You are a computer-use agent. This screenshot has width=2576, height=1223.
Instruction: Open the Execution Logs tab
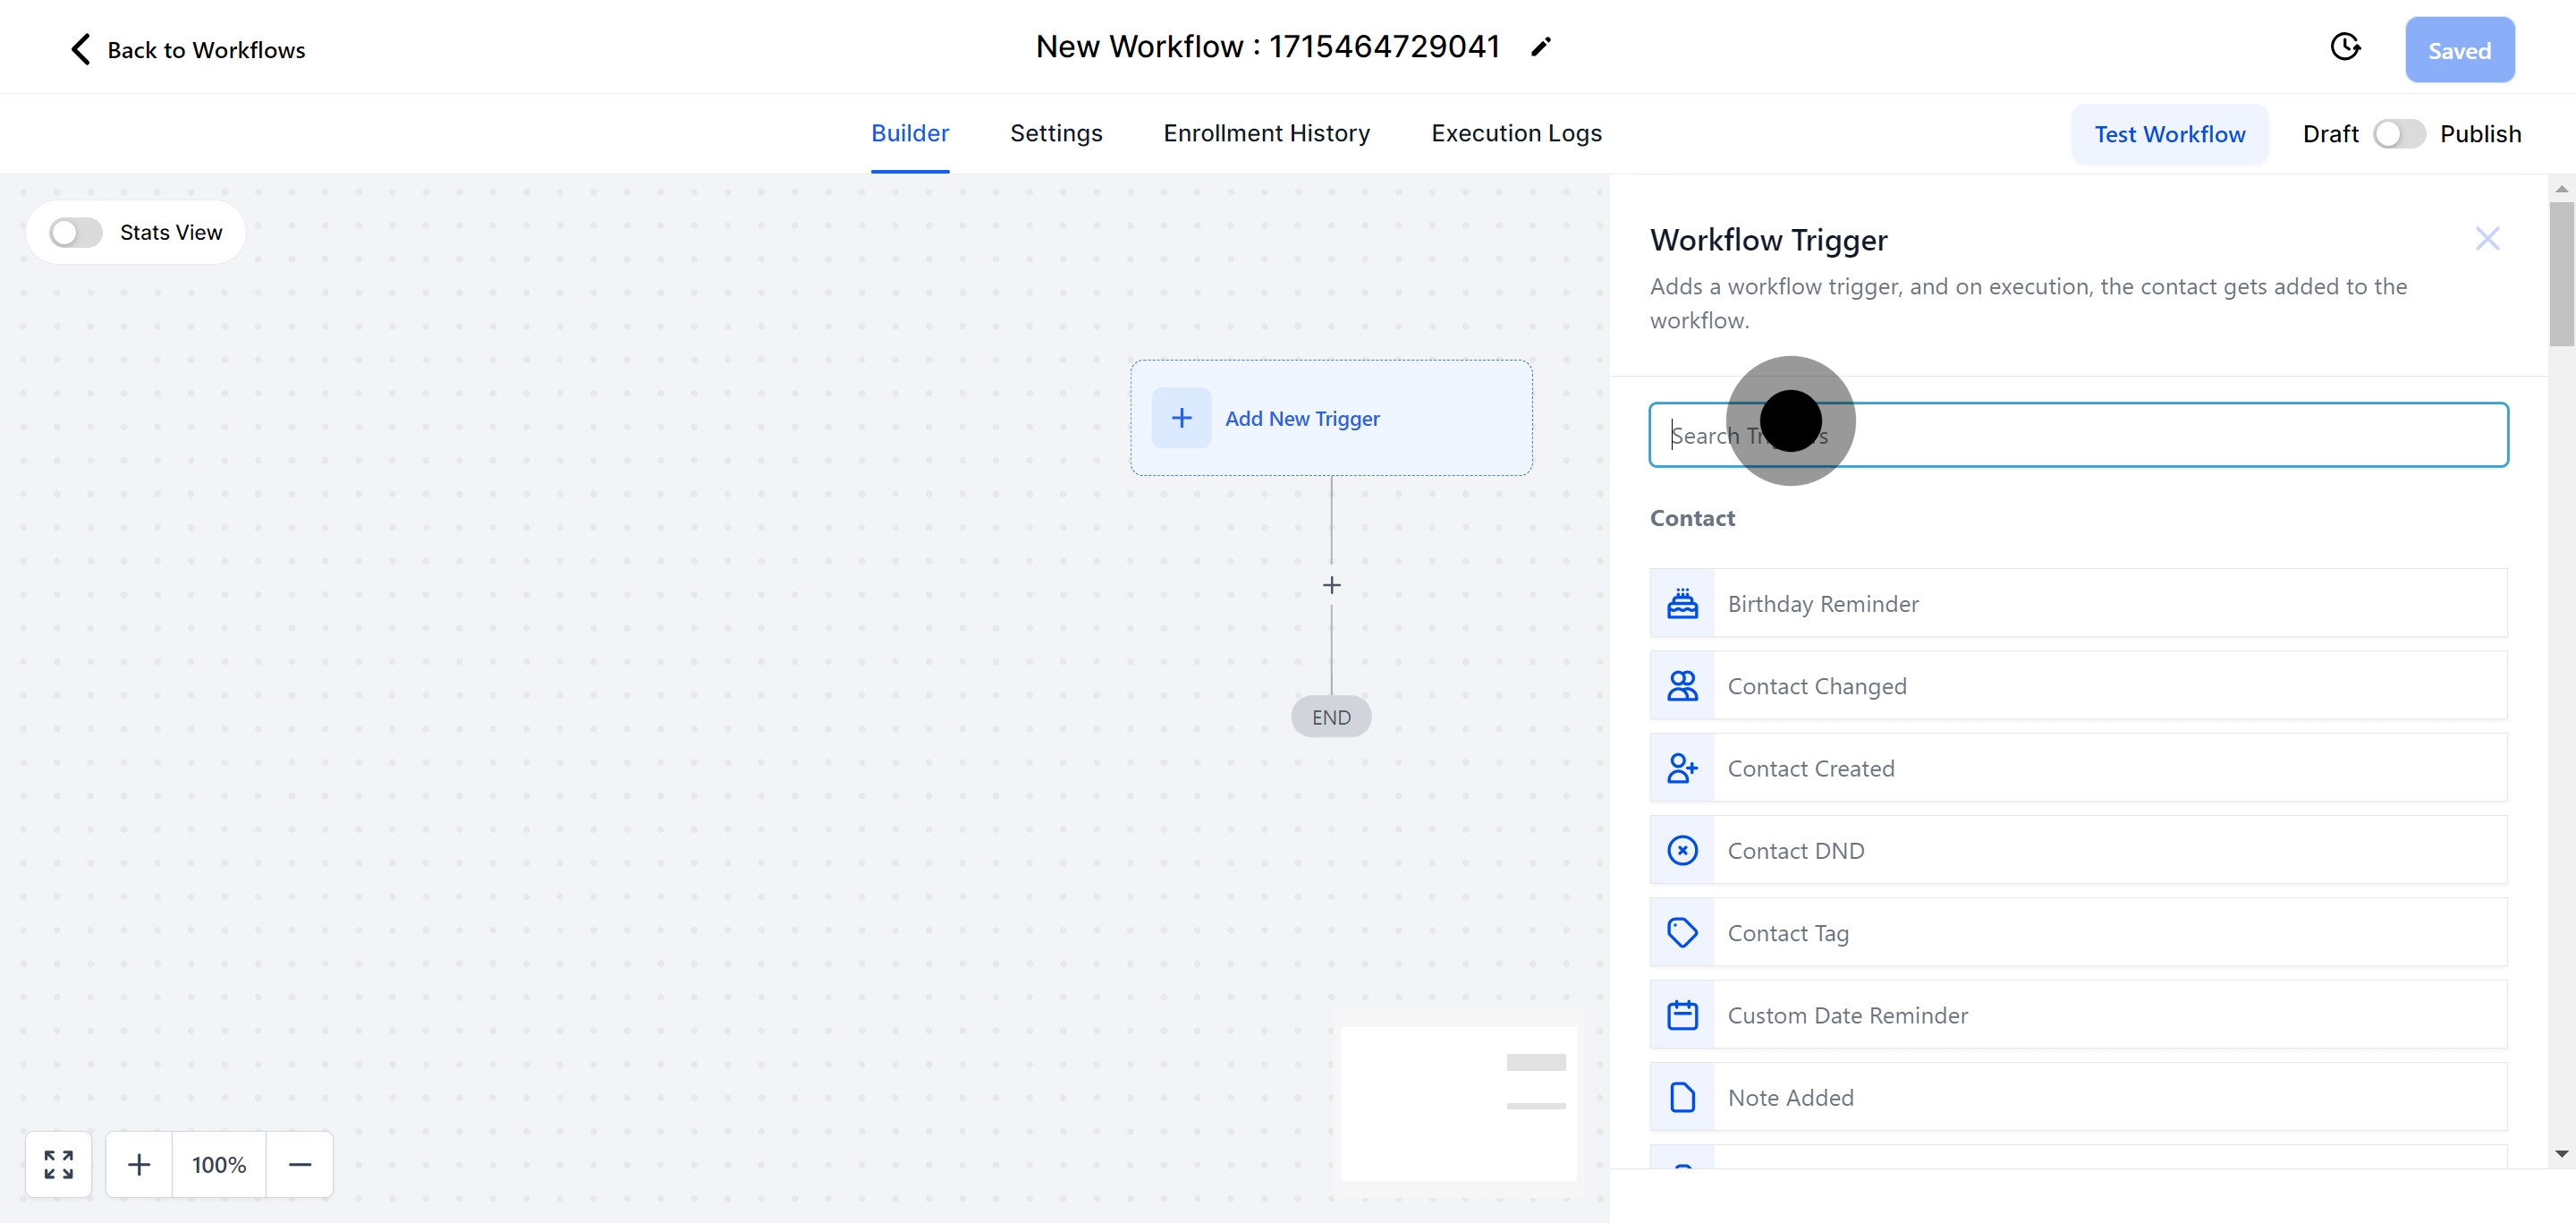click(1516, 133)
